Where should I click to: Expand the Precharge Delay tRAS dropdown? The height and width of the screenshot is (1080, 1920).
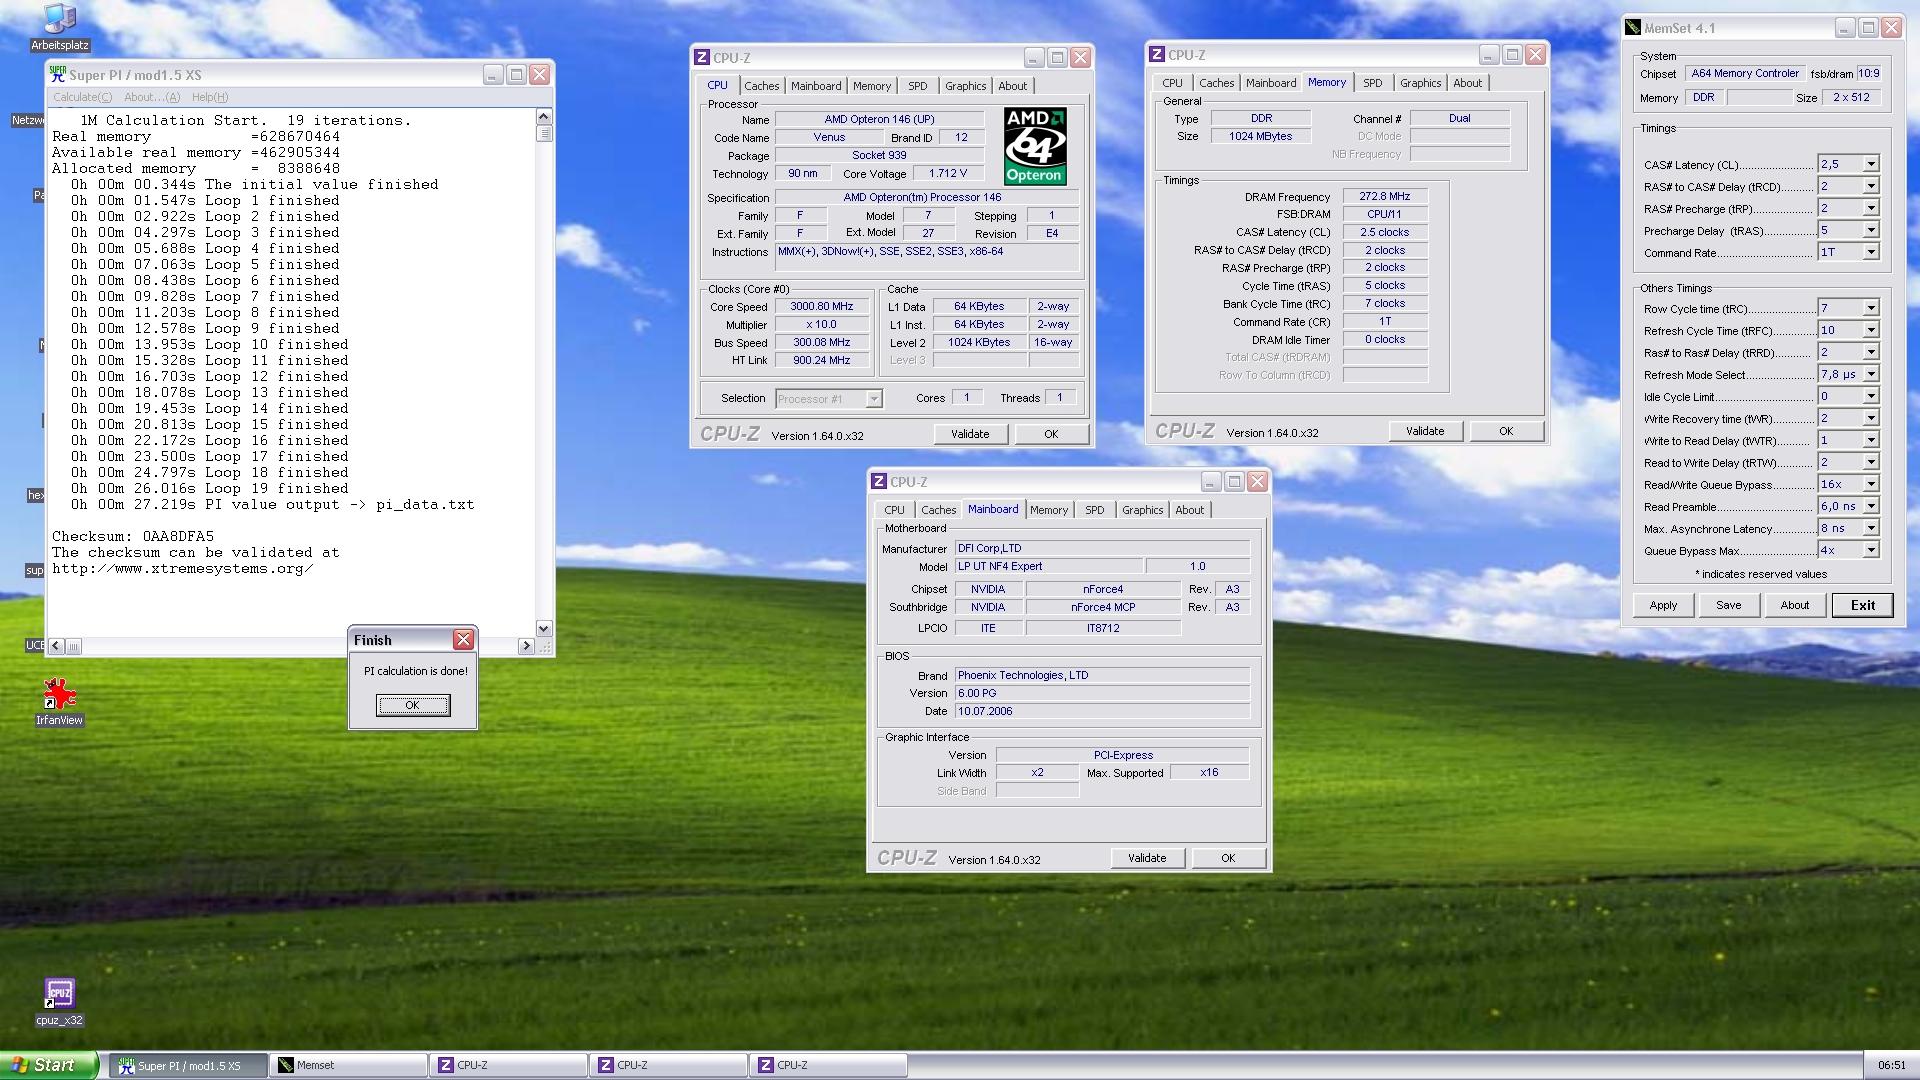1870,230
